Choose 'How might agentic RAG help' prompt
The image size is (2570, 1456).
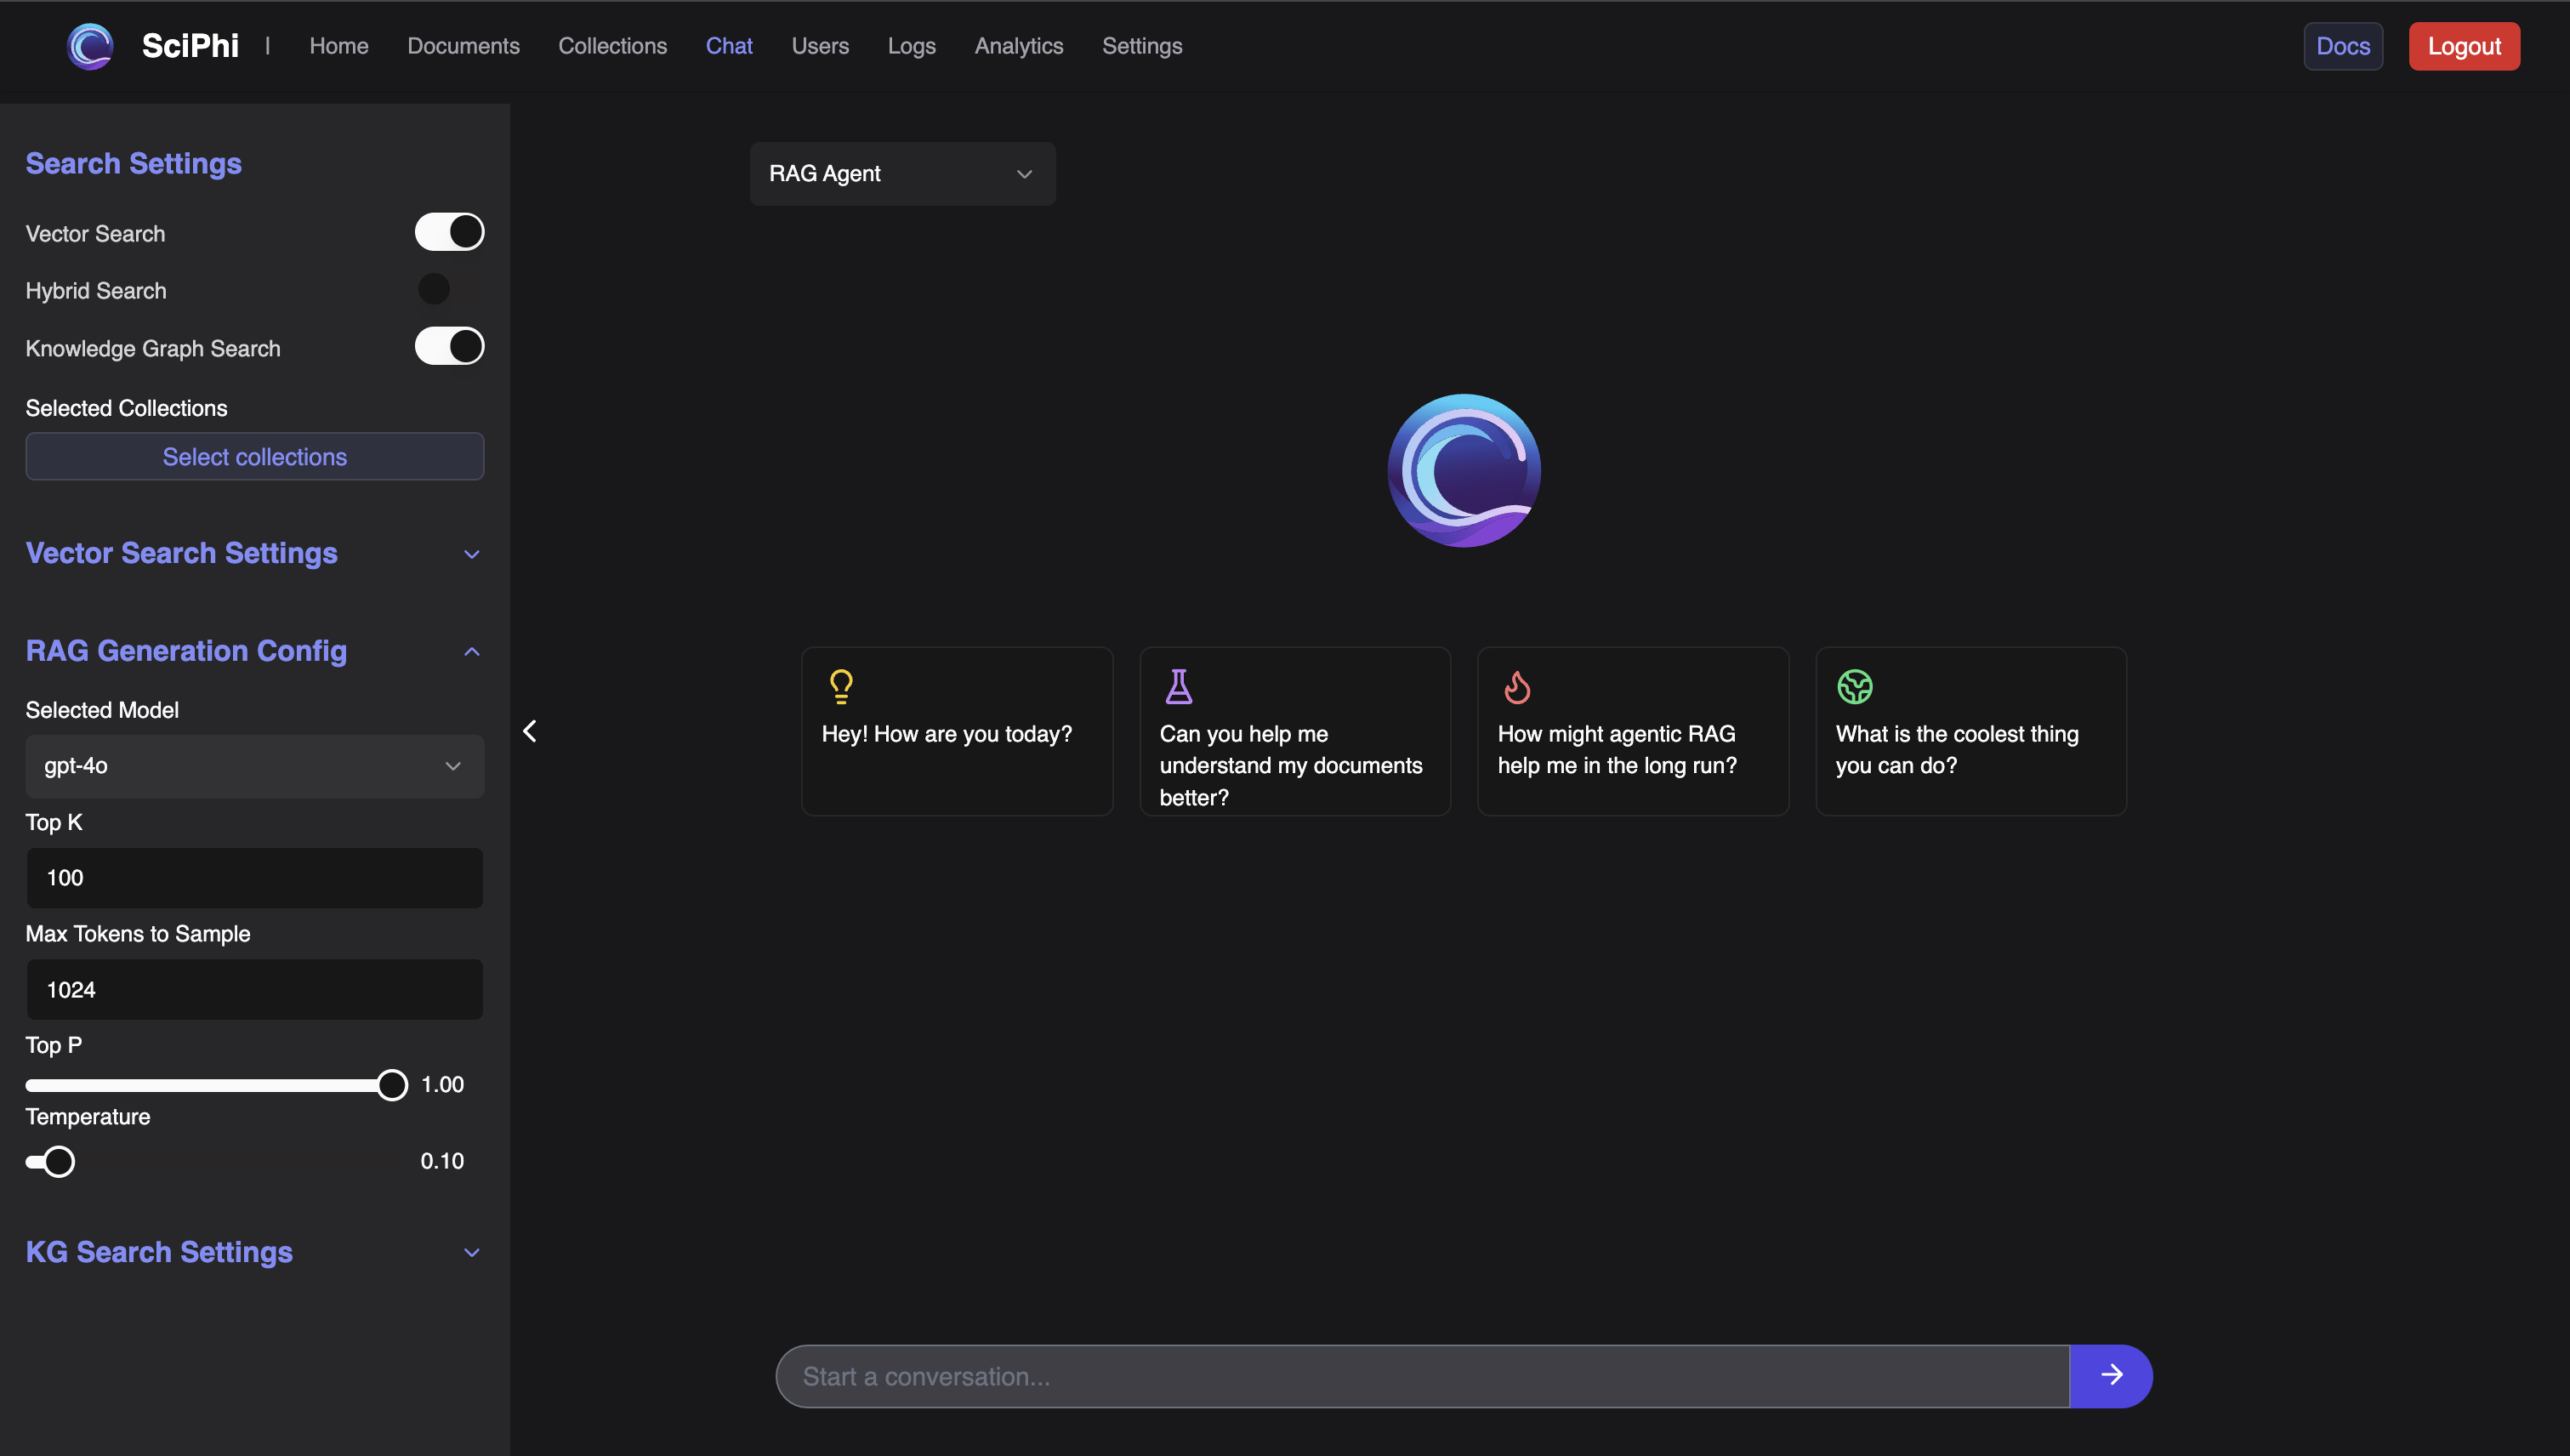pos(1633,731)
